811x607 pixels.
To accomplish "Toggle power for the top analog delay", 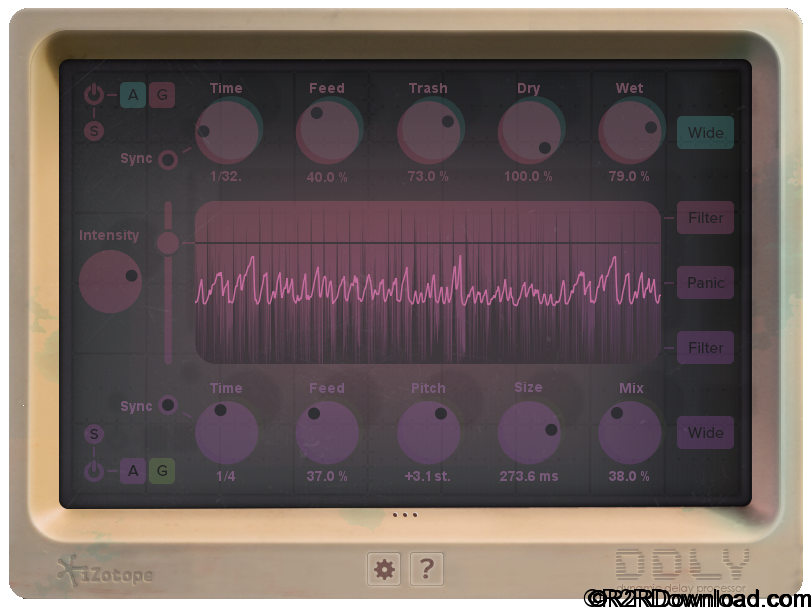I will (x=94, y=95).
